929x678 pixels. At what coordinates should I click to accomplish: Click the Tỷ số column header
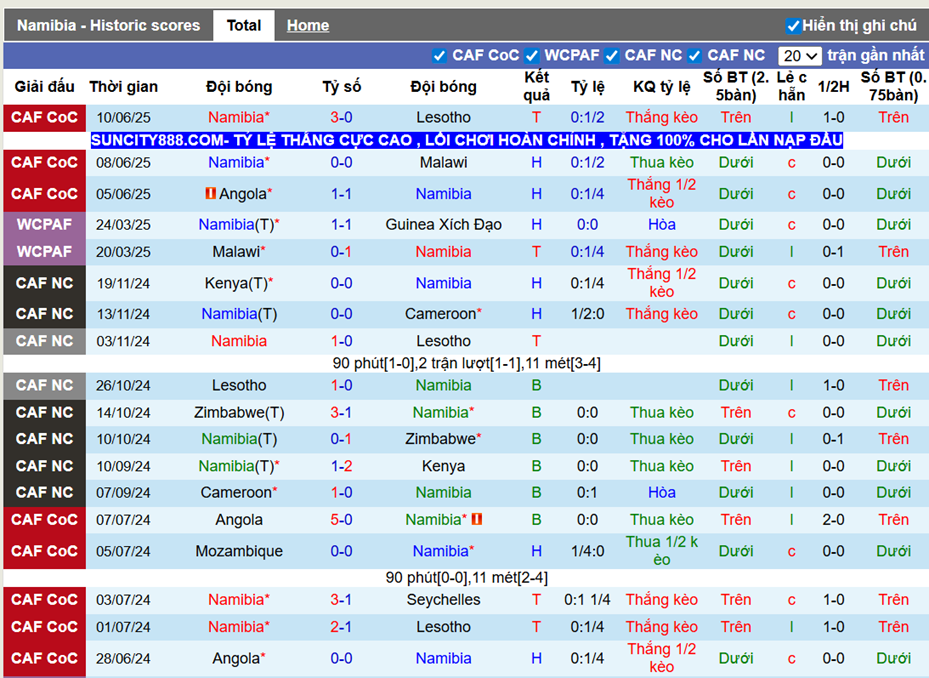341,87
